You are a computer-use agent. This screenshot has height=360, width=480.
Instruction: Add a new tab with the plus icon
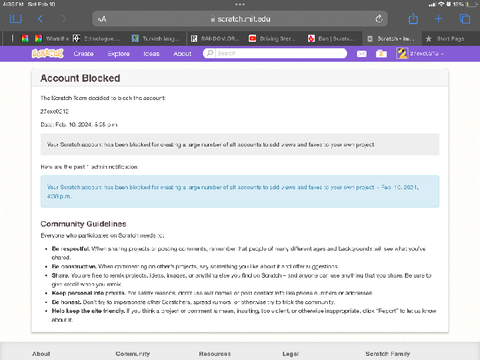tap(439, 19)
